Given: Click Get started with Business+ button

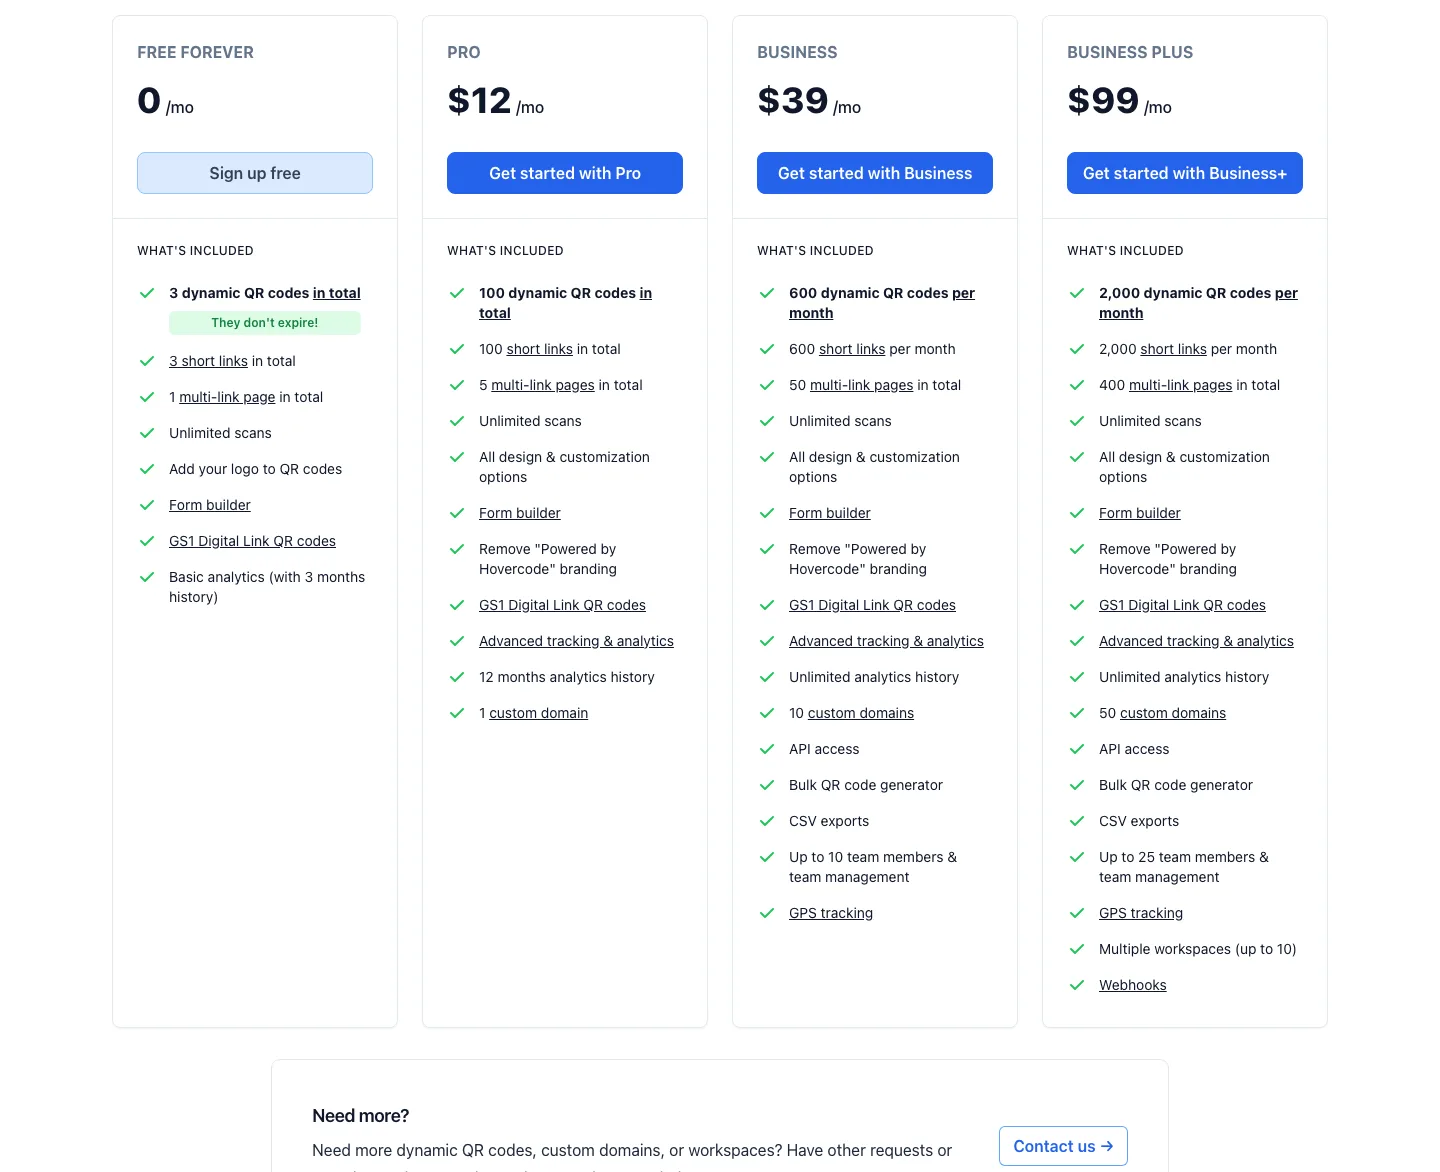Looking at the screenshot, I should click(x=1185, y=173).
